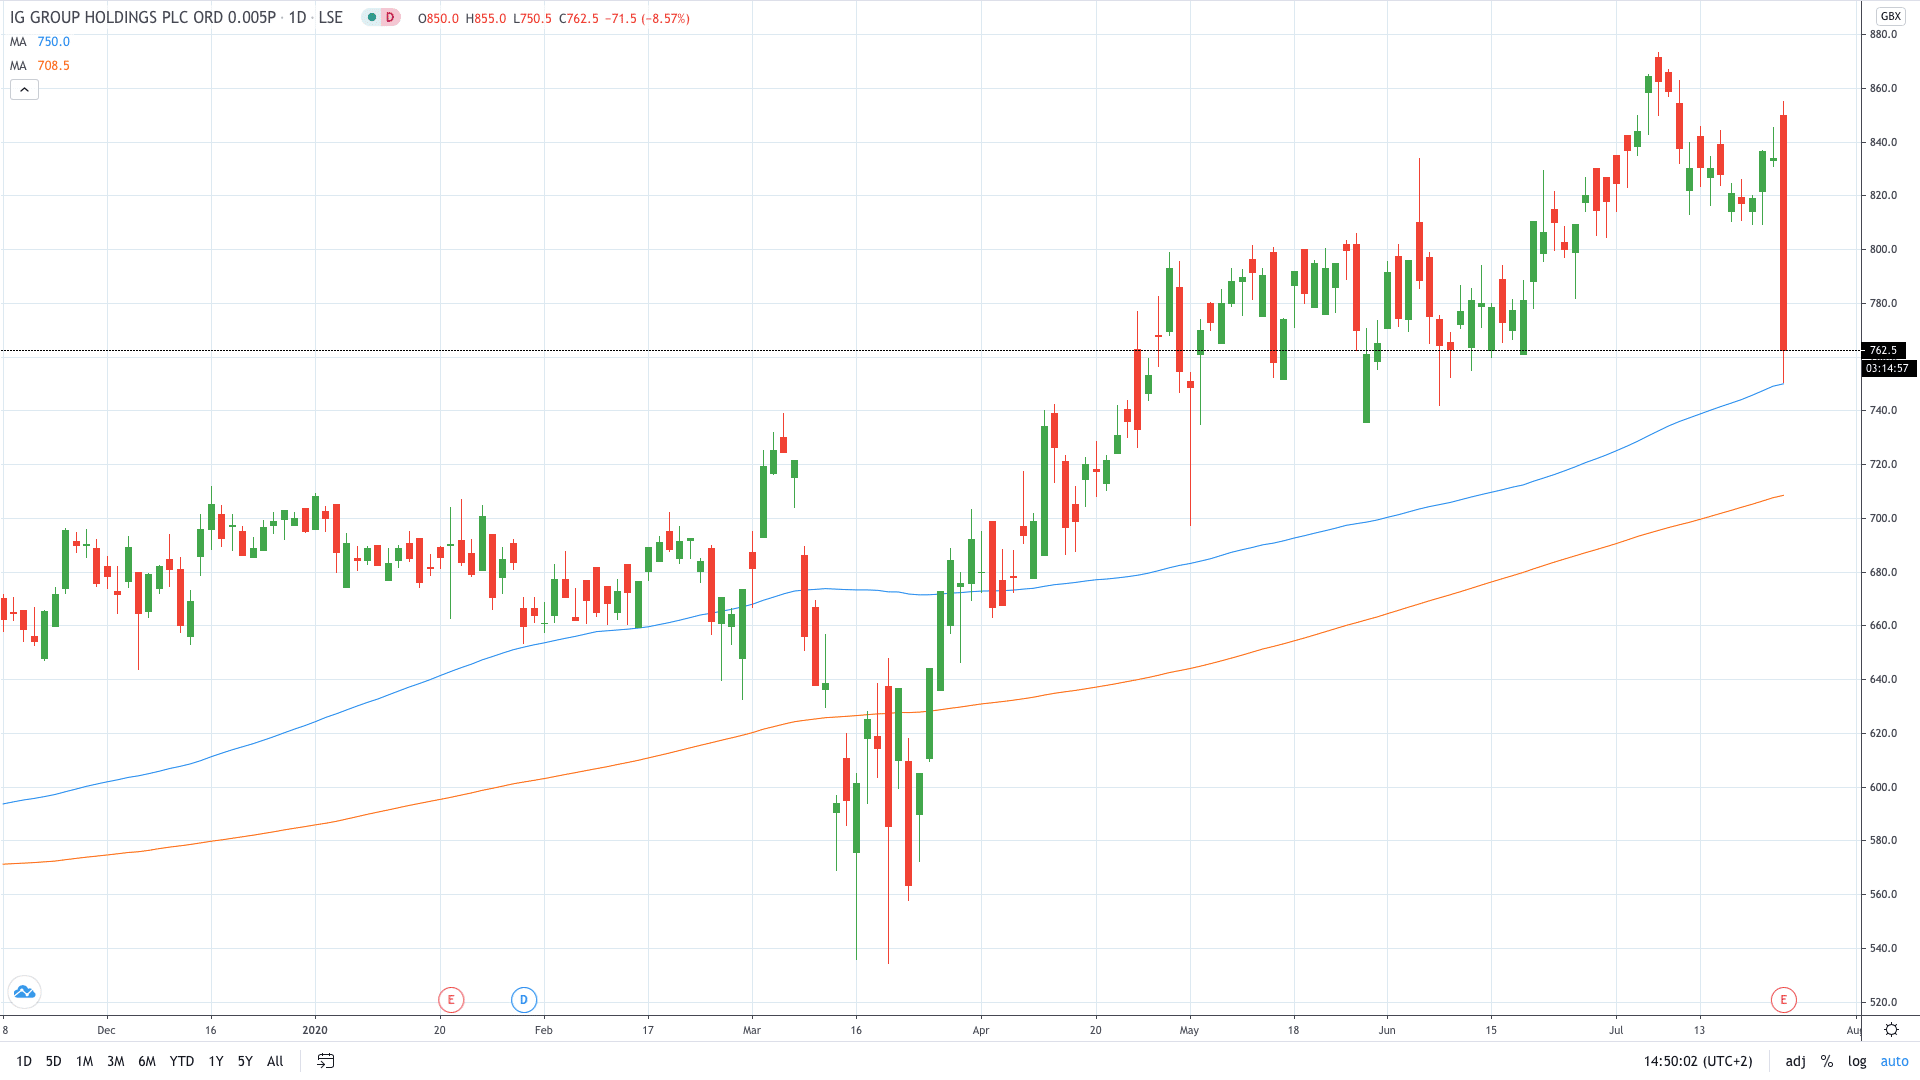Open the Go to date calendar icon
1920x1080 pixels.
(x=326, y=1061)
